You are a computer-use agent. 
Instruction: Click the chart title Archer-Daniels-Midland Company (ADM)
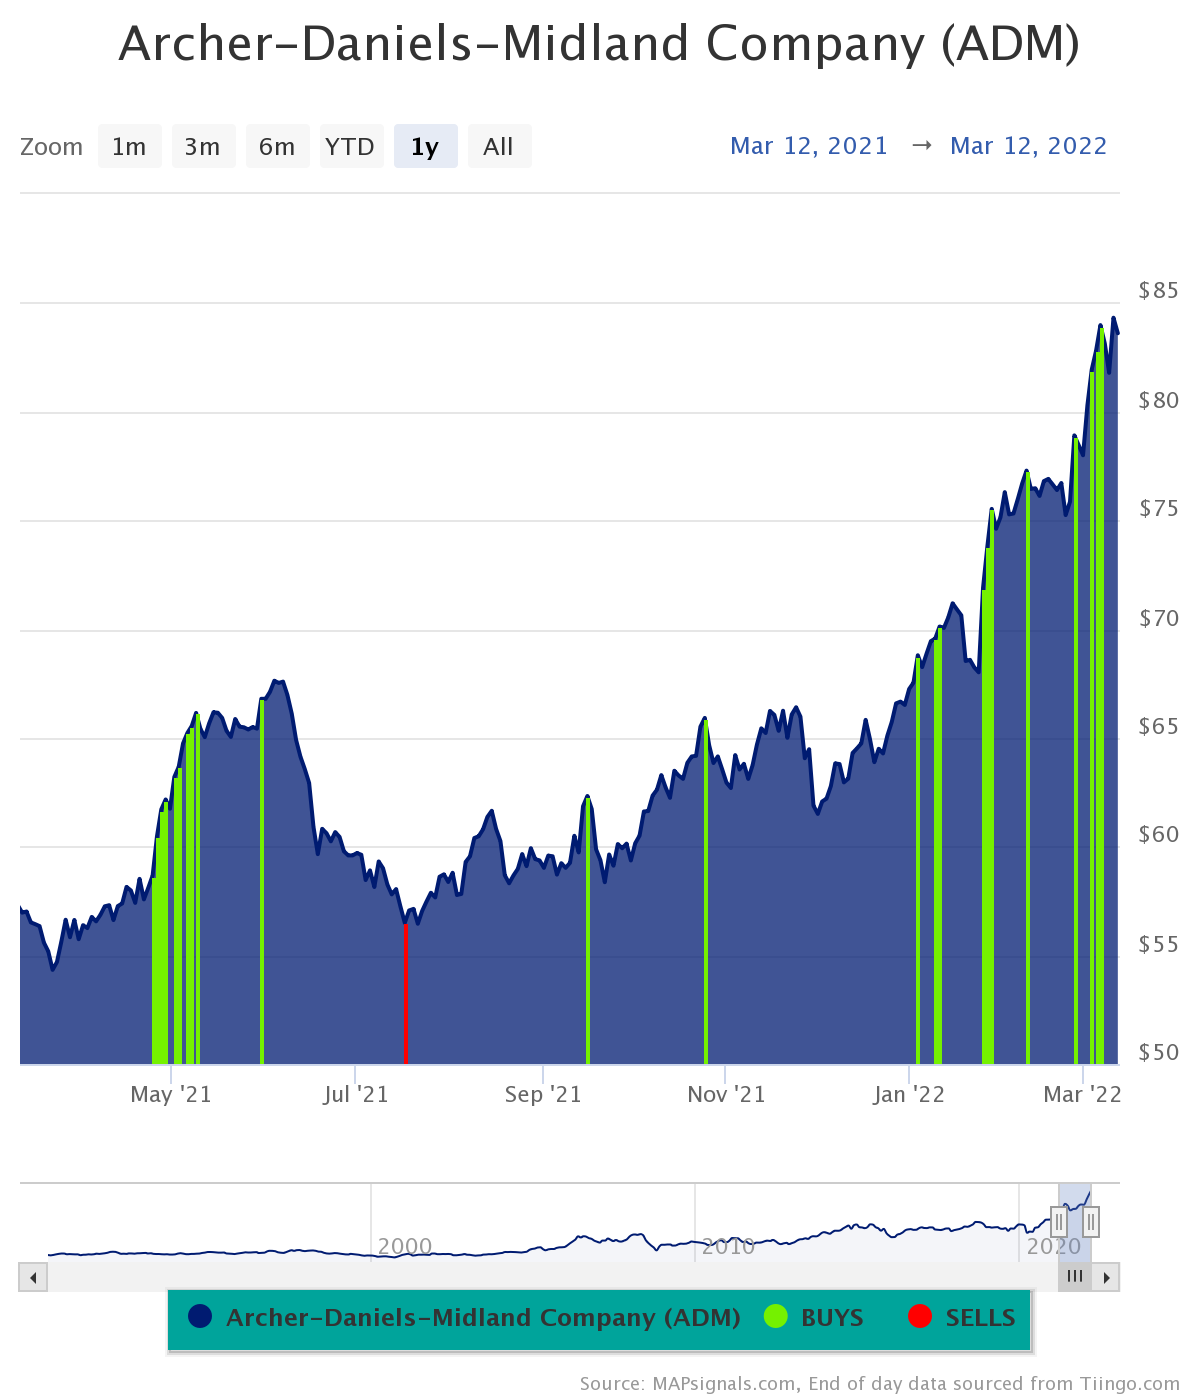point(600,44)
